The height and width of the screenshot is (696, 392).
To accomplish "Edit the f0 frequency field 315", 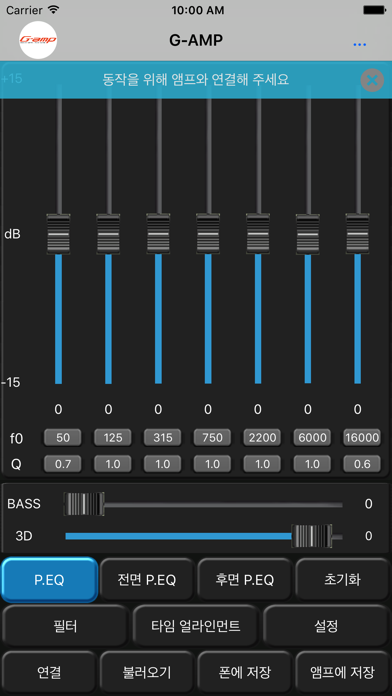I will (162, 438).
